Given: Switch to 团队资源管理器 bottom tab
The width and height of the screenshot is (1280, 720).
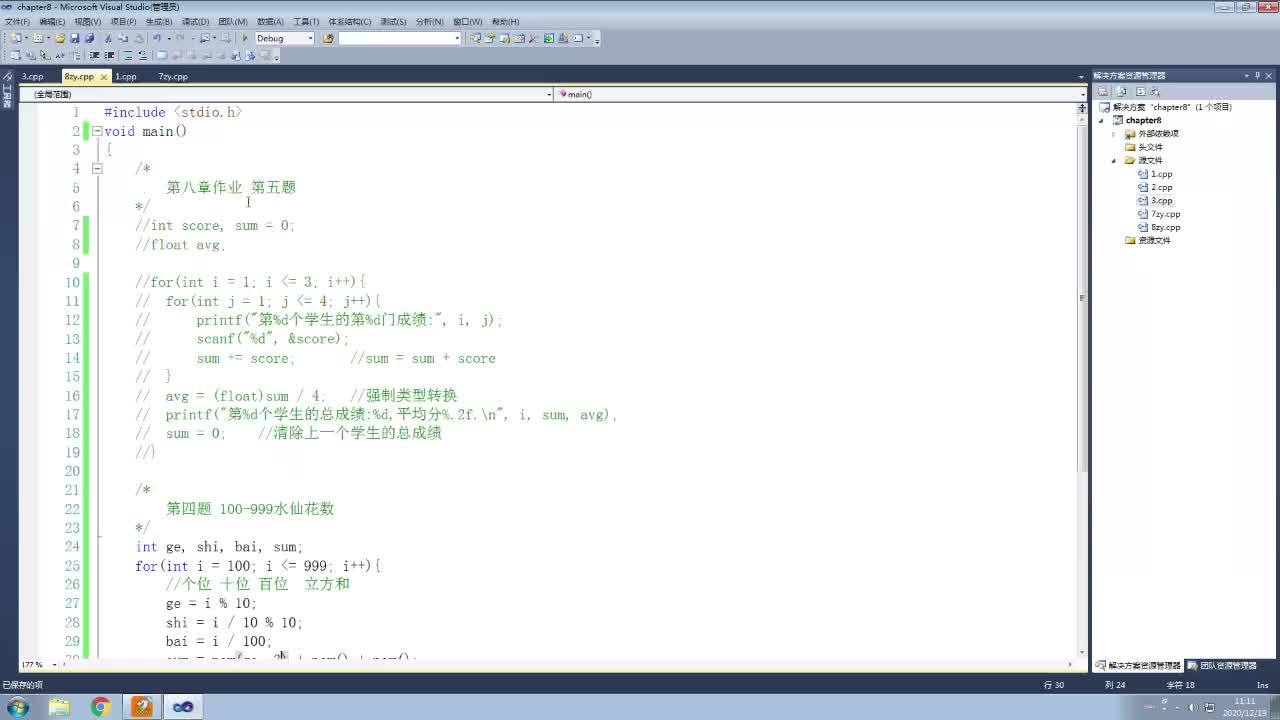Looking at the screenshot, I should [1227, 665].
